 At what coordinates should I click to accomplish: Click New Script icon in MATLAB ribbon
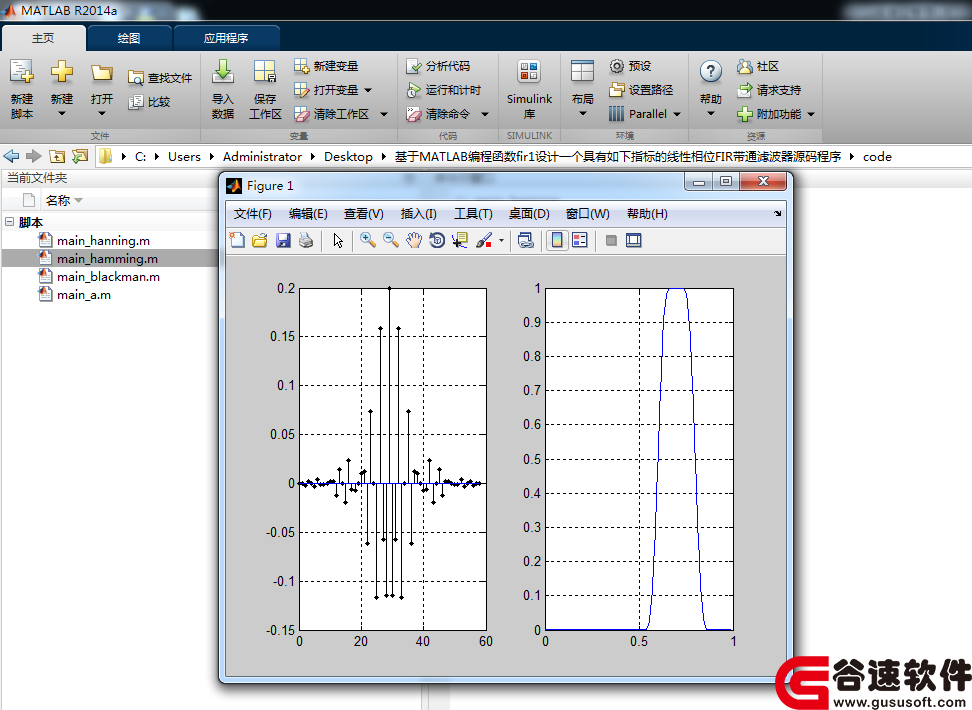pos(22,72)
